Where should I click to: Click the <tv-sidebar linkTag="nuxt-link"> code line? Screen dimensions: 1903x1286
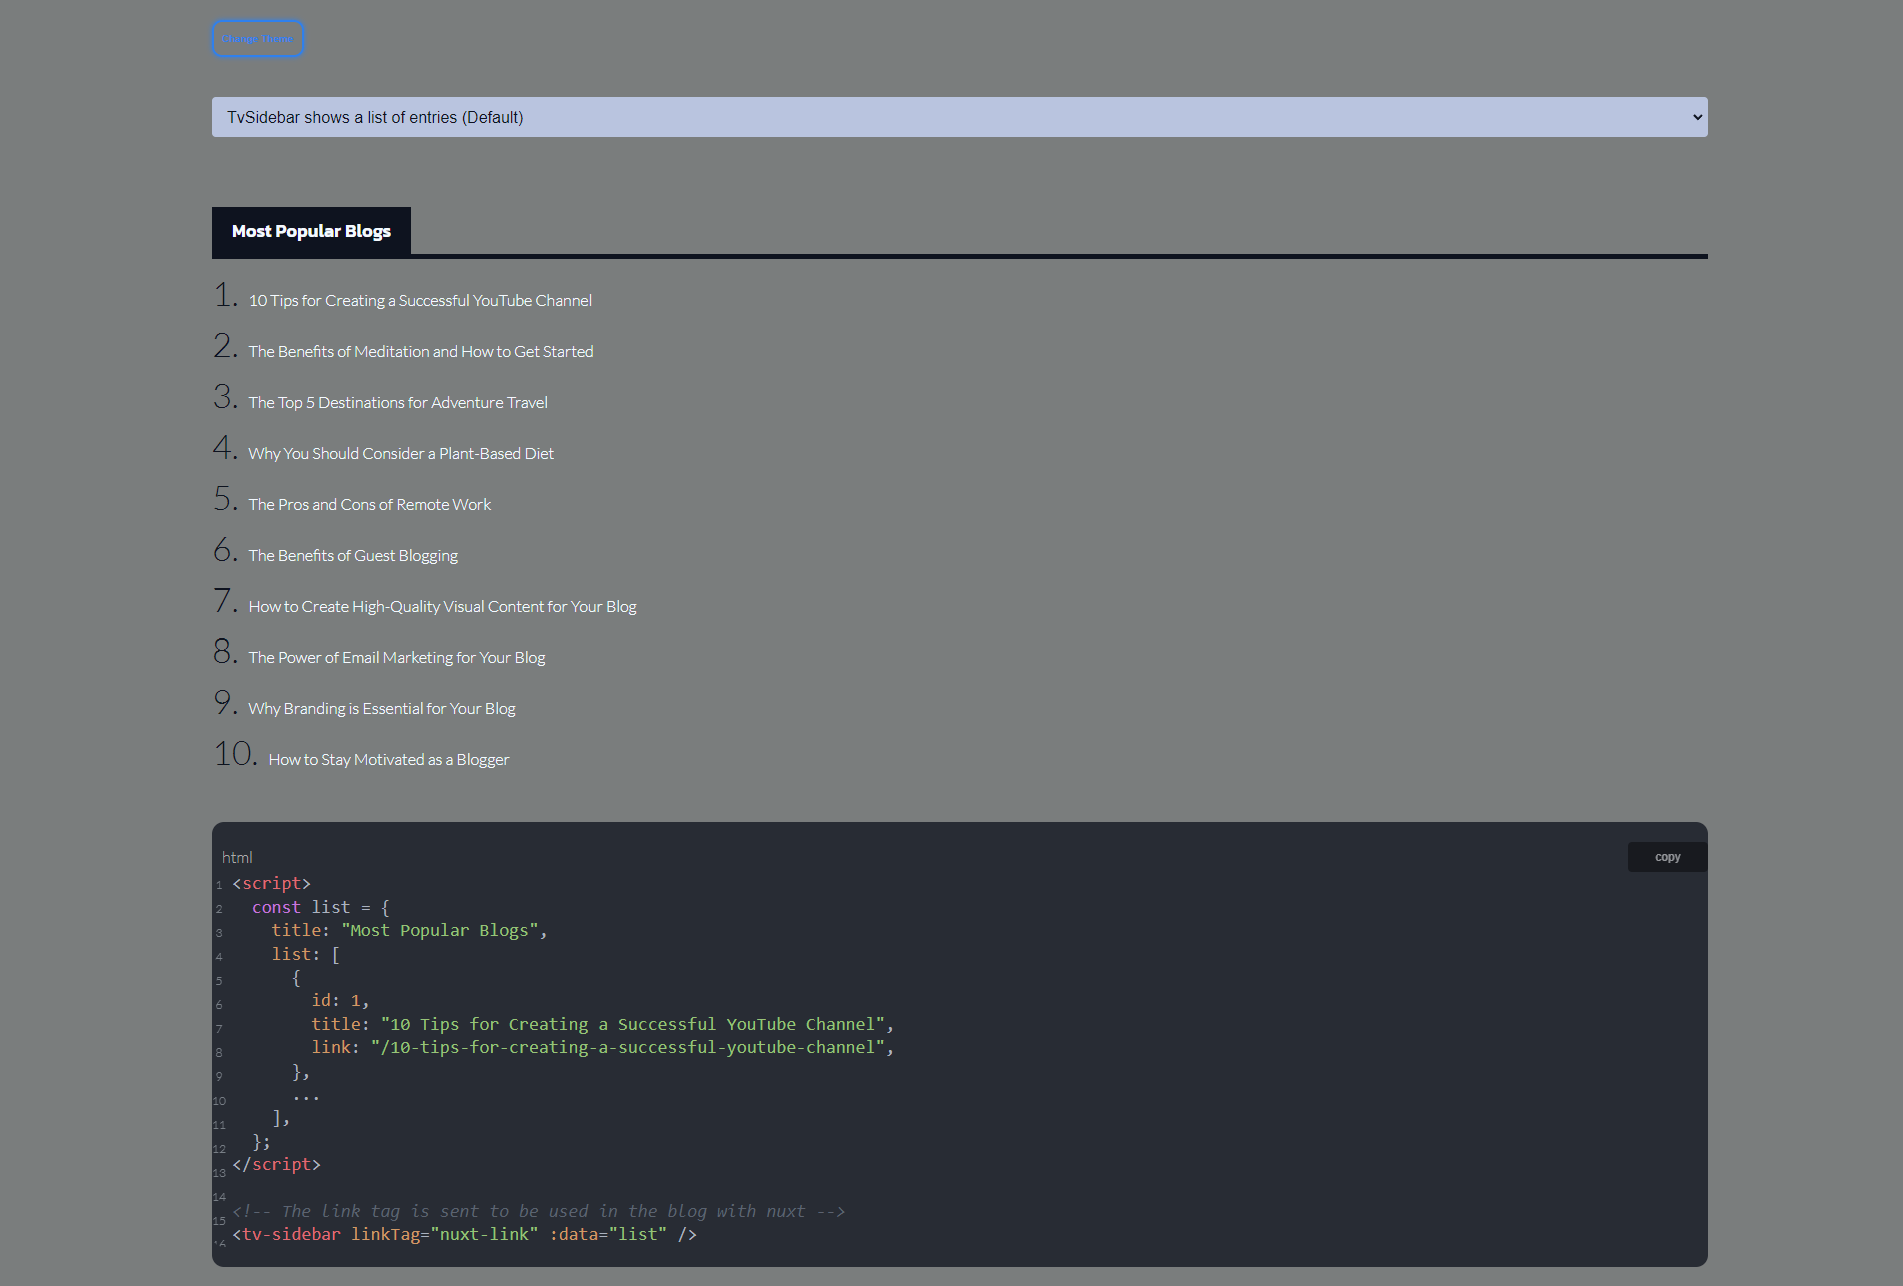pyautogui.click(x=464, y=1234)
